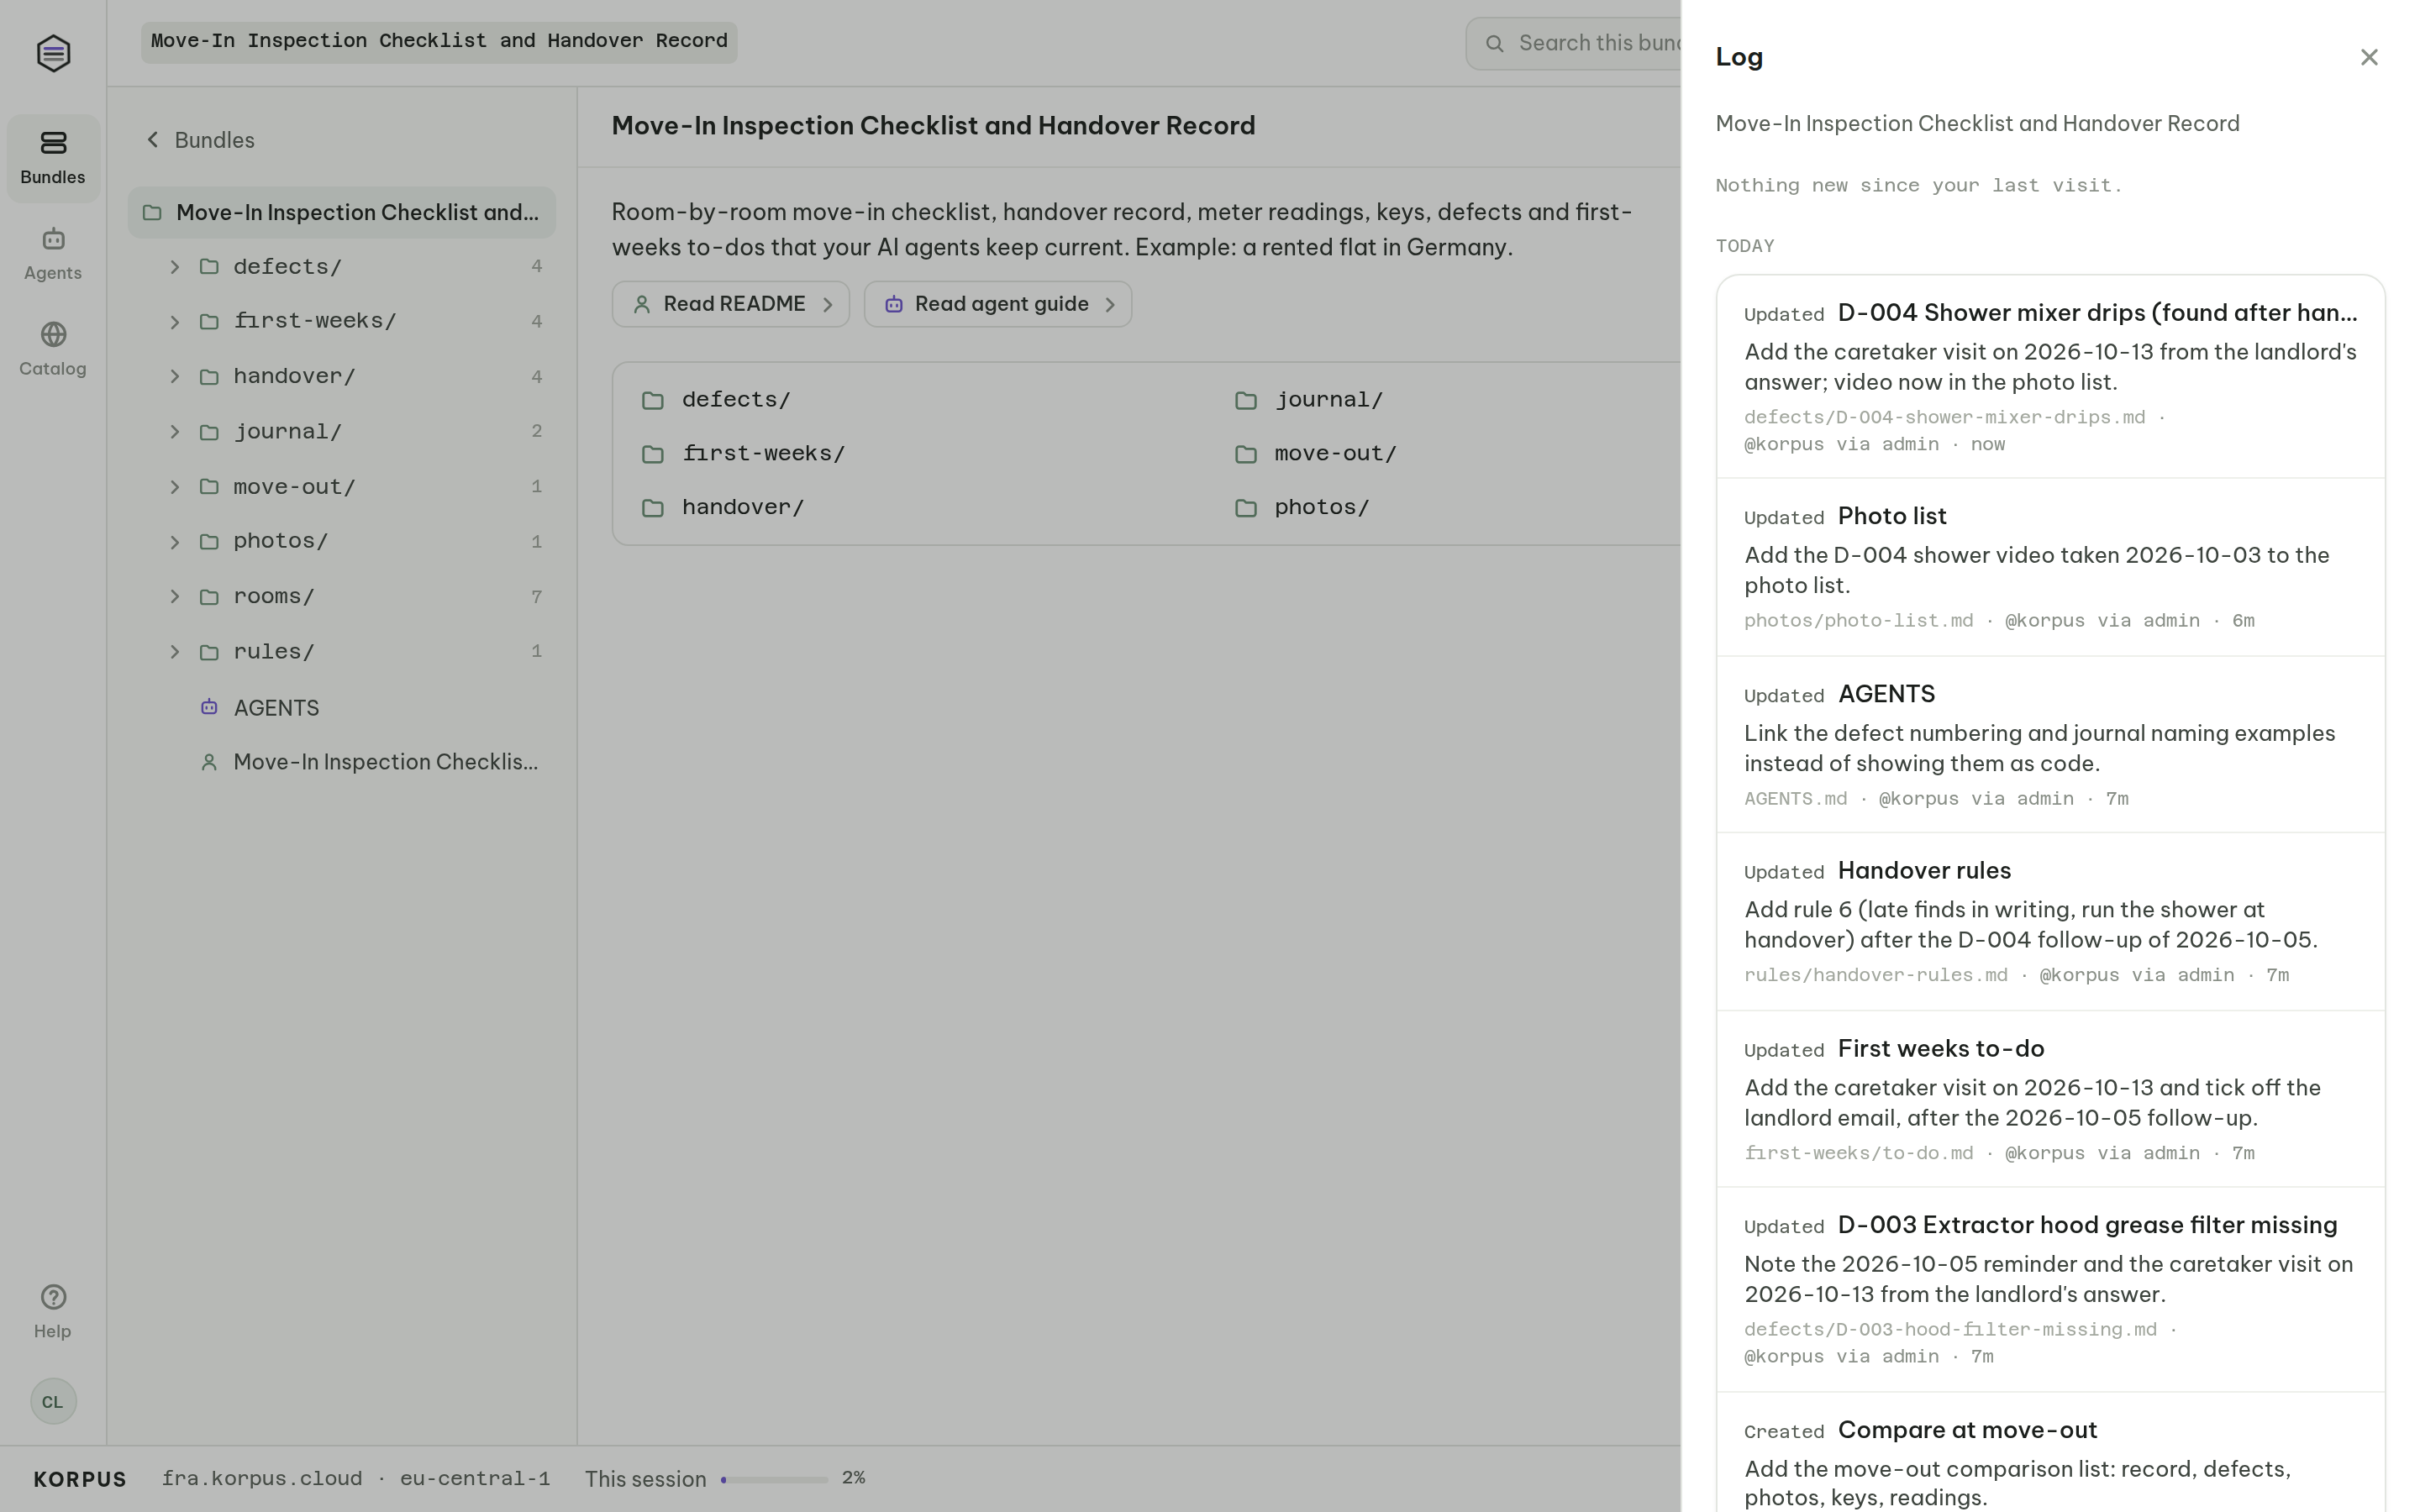Expand the rules/ folder chevron
The width and height of the screenshot is (2420, 1512).
[175, 652]
